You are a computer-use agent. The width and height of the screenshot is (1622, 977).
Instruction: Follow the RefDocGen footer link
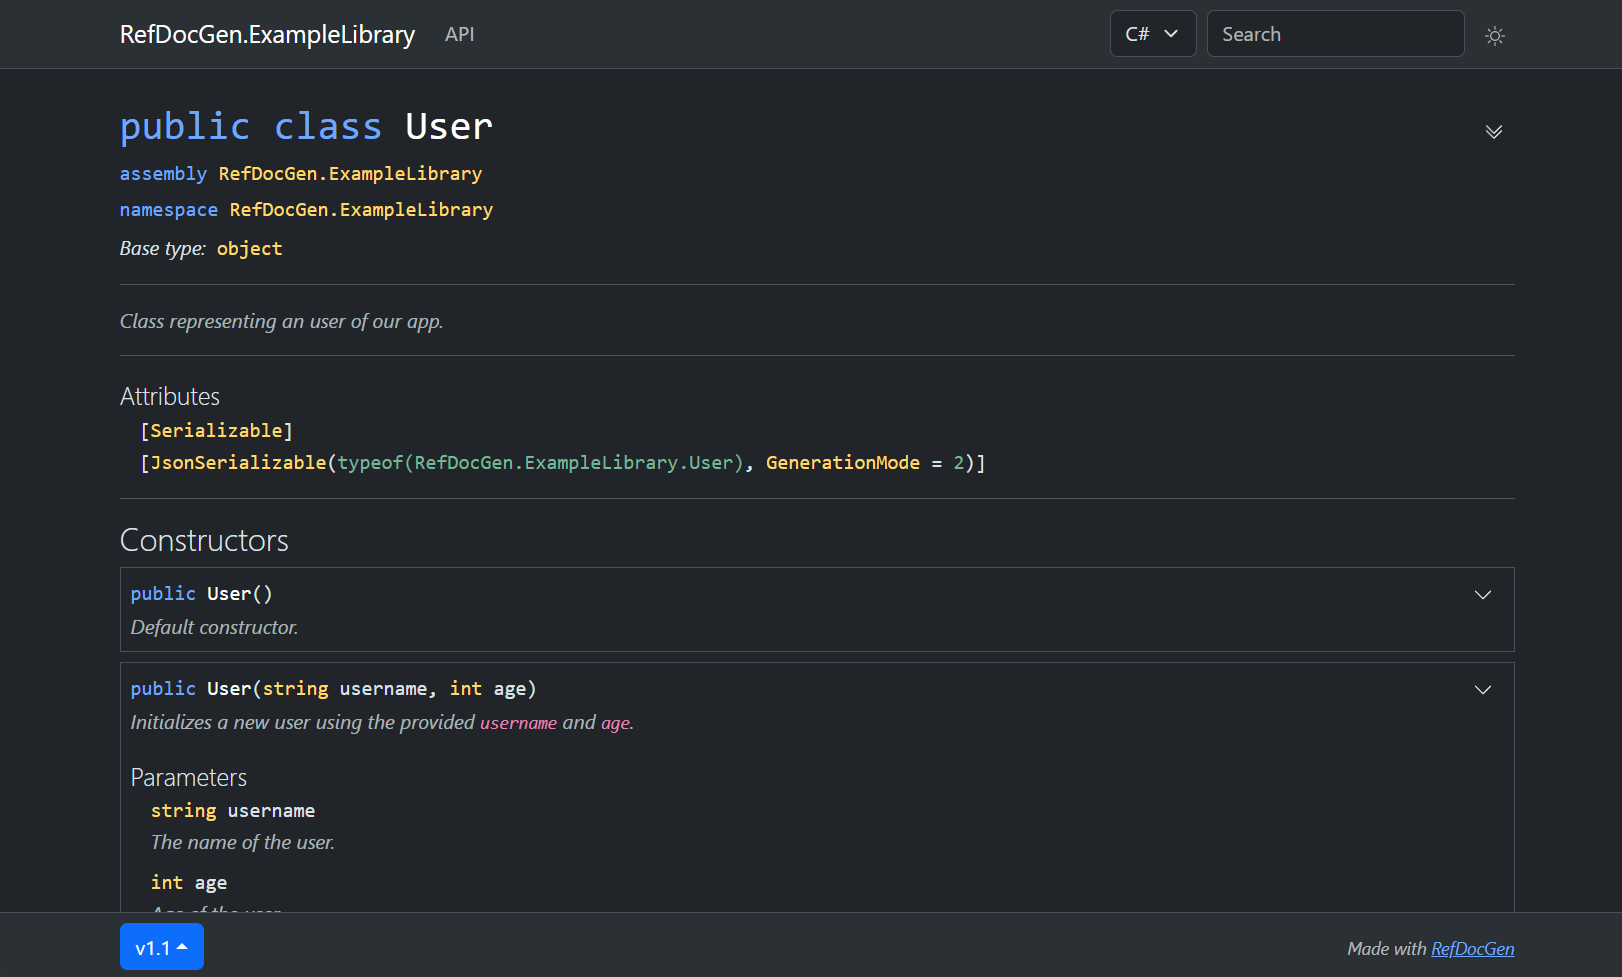tap(1472, 949)
